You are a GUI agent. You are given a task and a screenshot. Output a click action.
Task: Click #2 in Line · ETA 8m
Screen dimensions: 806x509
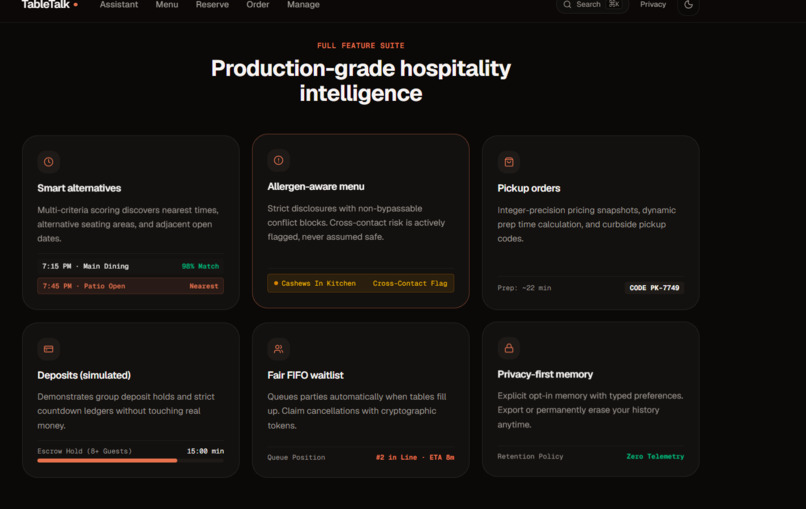[415, 457]
